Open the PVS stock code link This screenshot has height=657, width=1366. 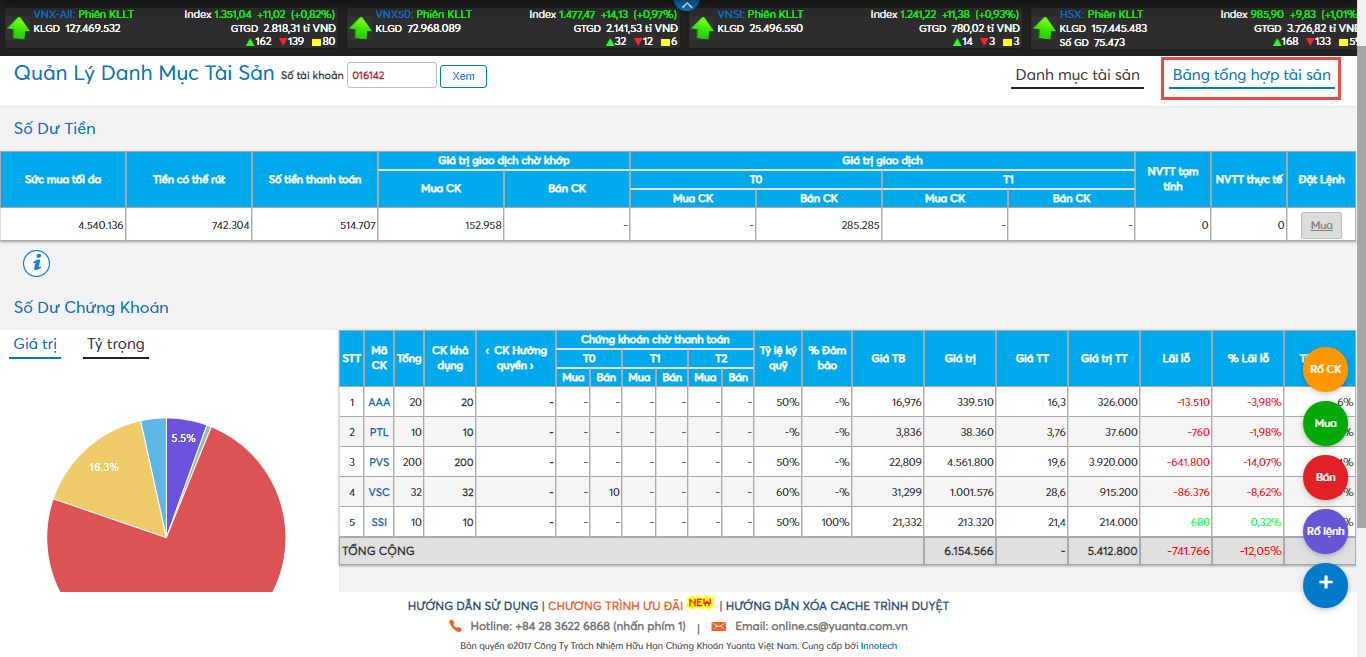pos(379,462)
